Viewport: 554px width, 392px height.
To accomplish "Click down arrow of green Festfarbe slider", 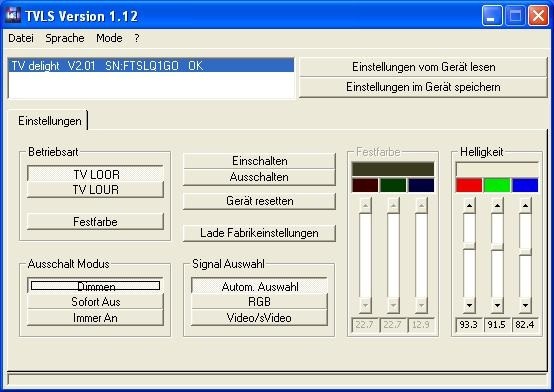I will pos(393,305).
